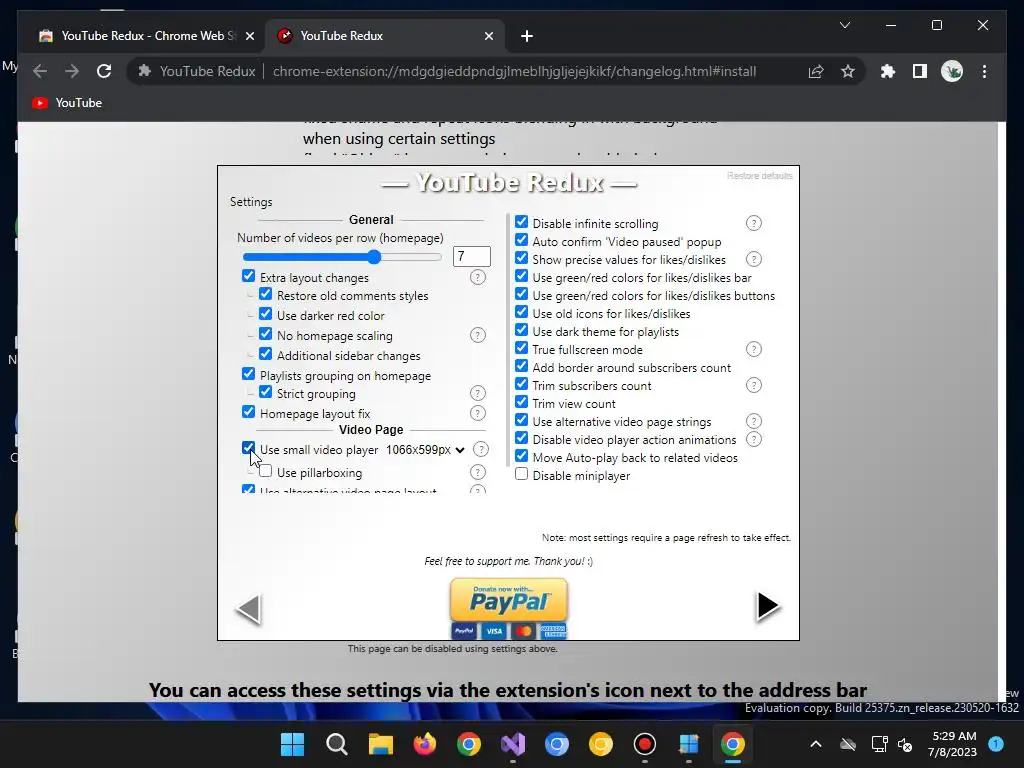Viewport: 1024px width, 768px height.
Task: Open Chrome side panel icon
Action: pyautogui.click(x=920, y=71)
